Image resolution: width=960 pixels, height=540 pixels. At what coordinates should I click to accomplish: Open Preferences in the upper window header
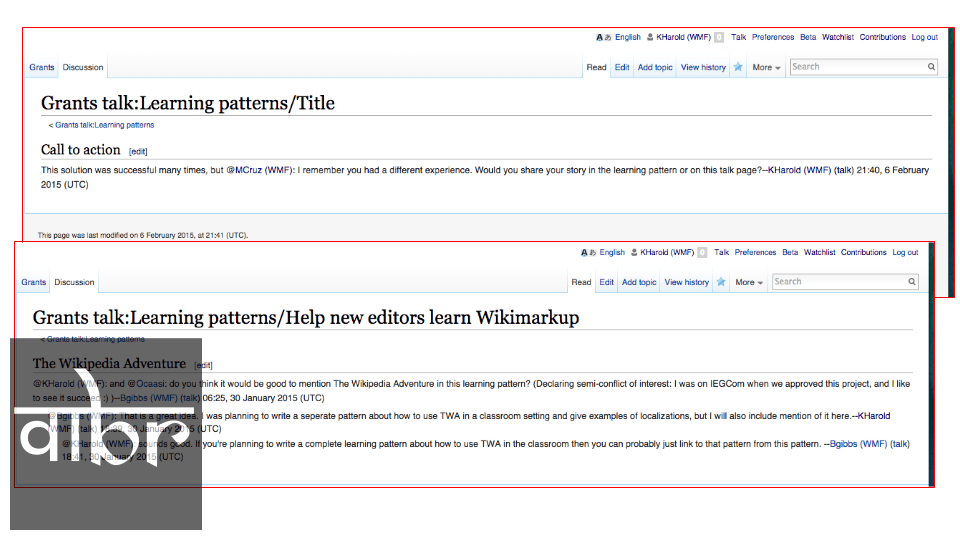point(773,37)
